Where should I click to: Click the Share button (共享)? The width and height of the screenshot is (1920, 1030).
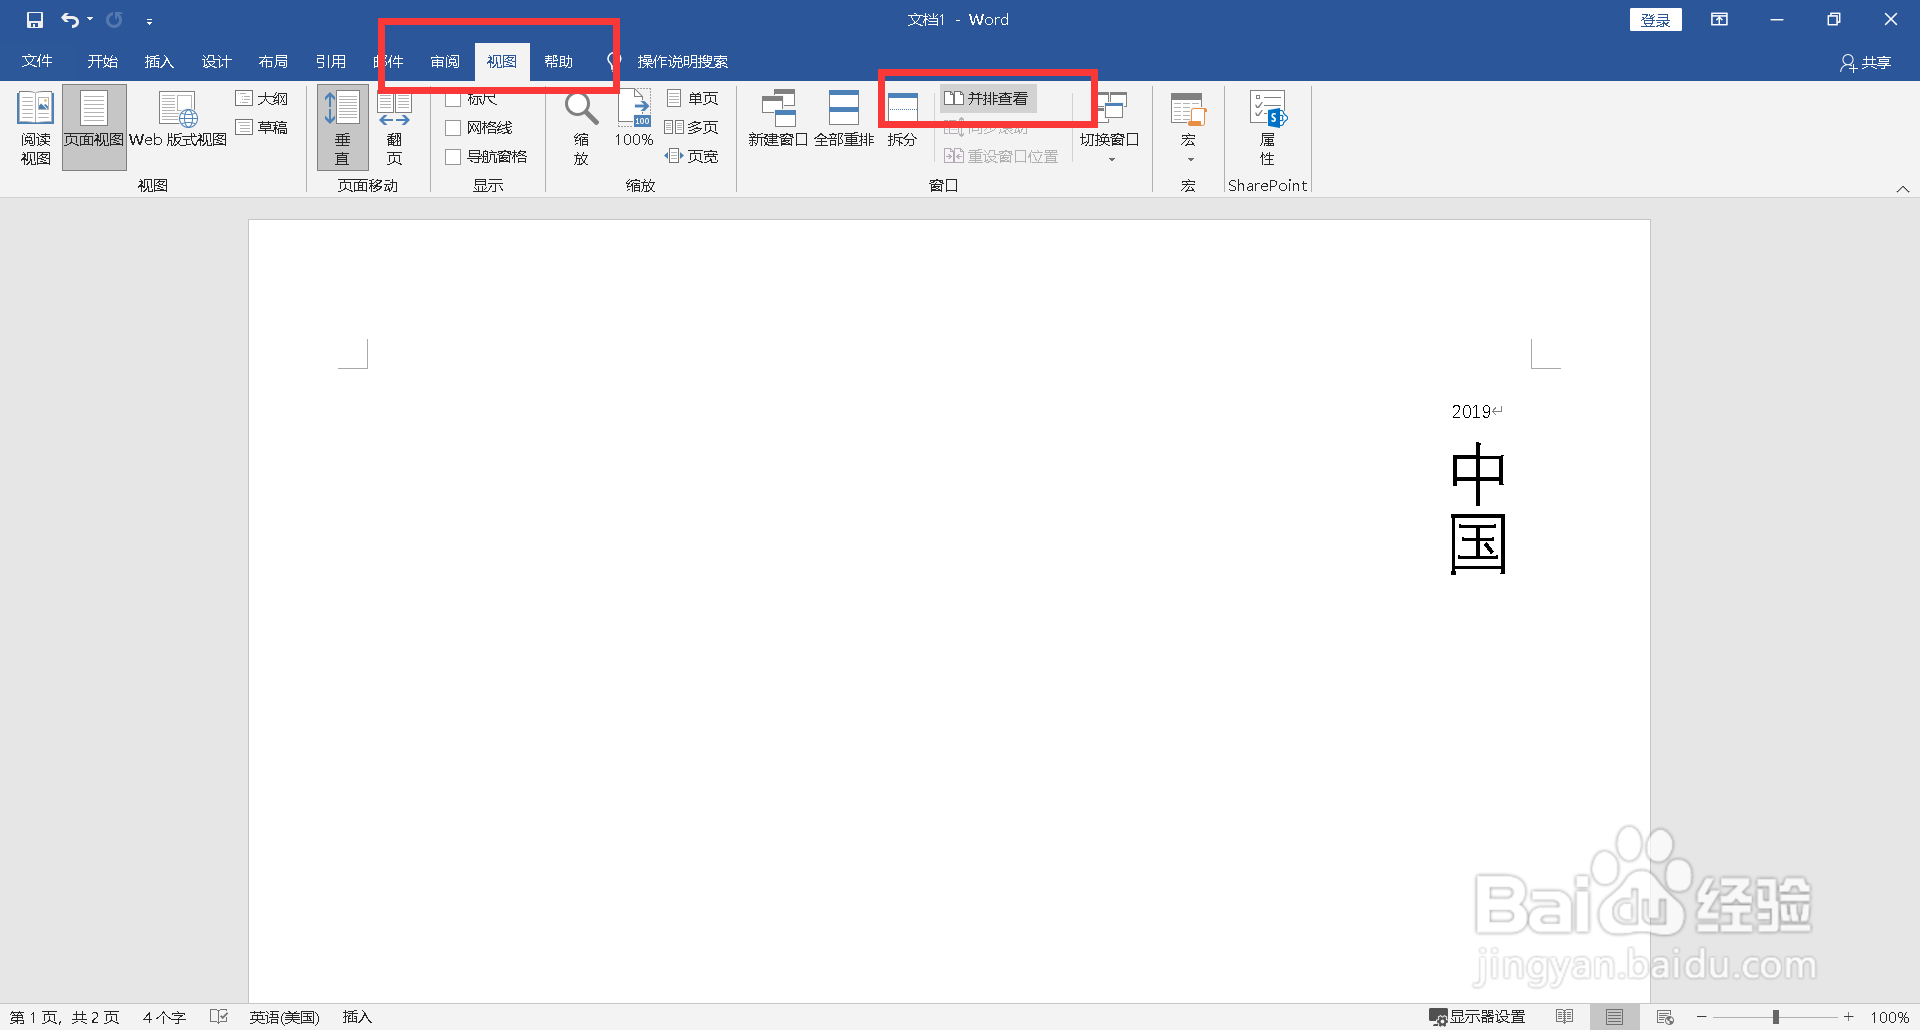[x=1866, y=62]
